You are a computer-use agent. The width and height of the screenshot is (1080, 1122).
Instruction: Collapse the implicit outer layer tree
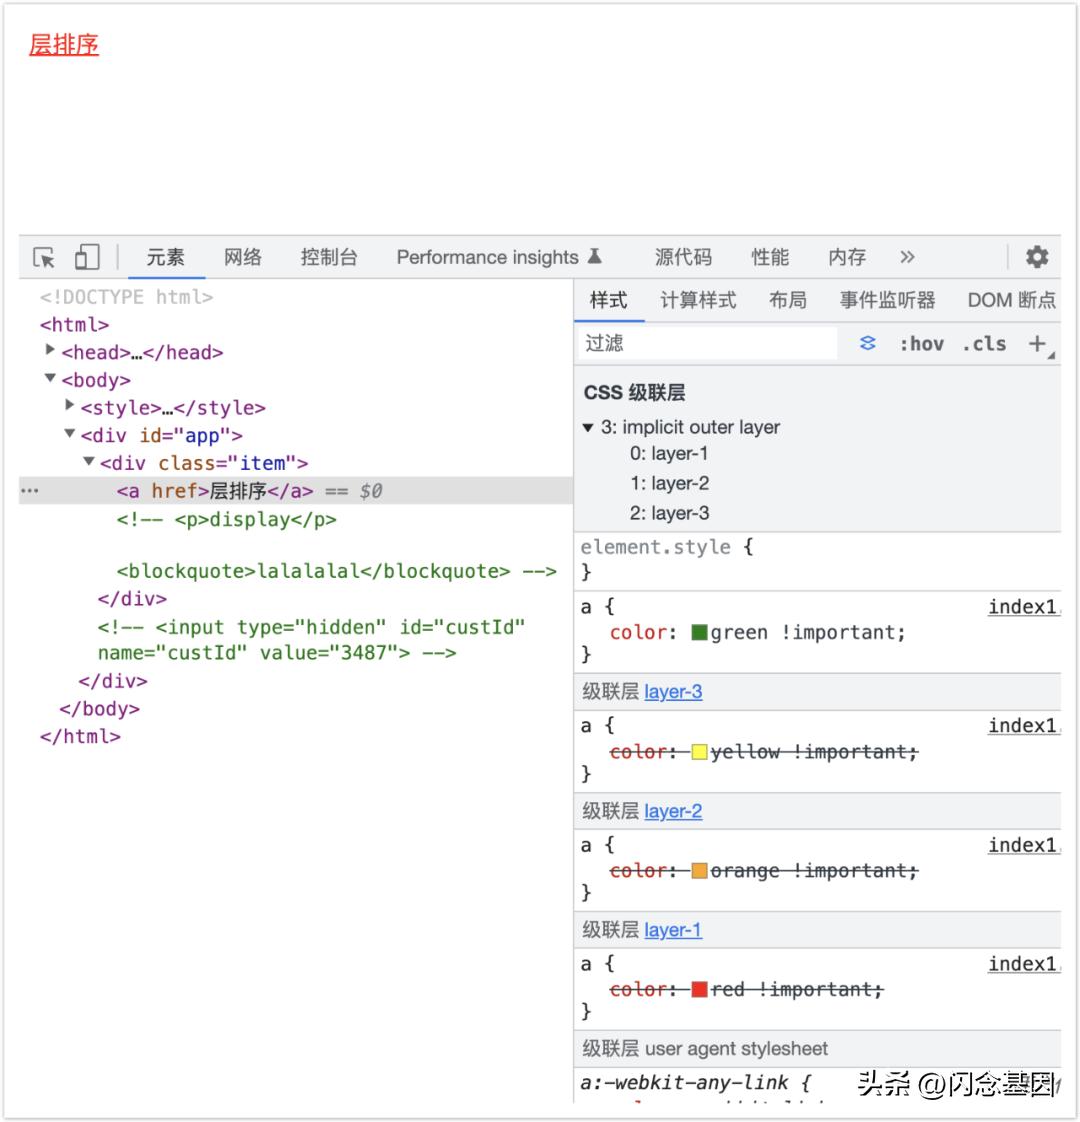tap(588, 427)
